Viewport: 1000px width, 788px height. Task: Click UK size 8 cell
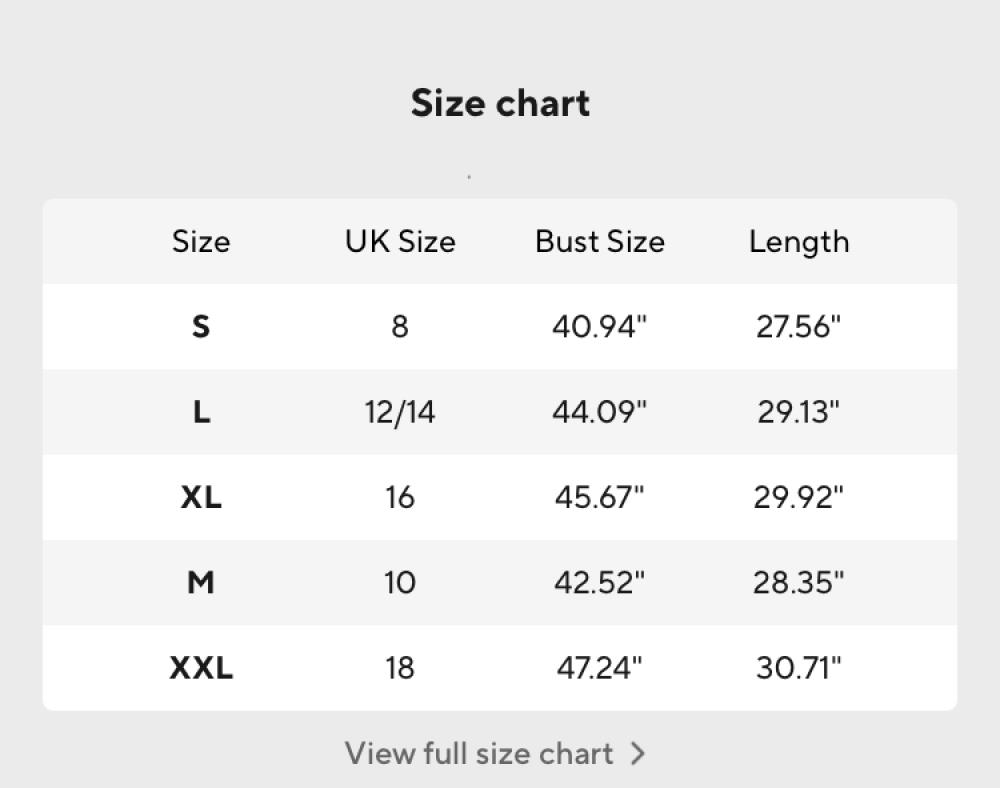click(400, 327)
